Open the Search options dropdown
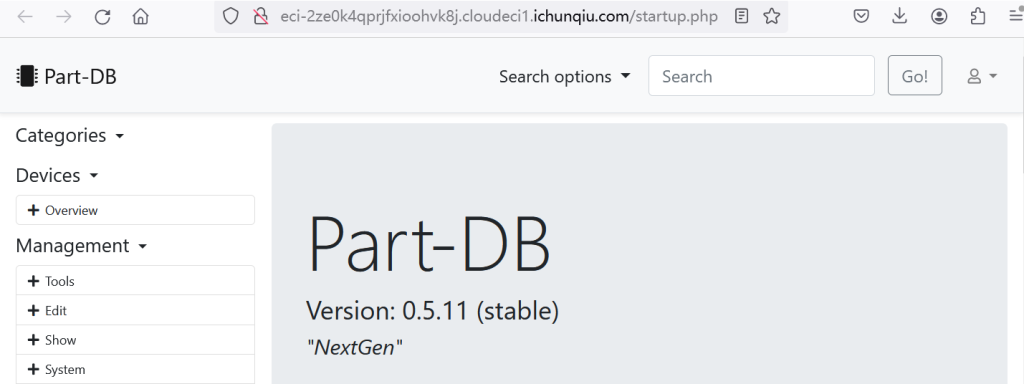 coord(565,76)
